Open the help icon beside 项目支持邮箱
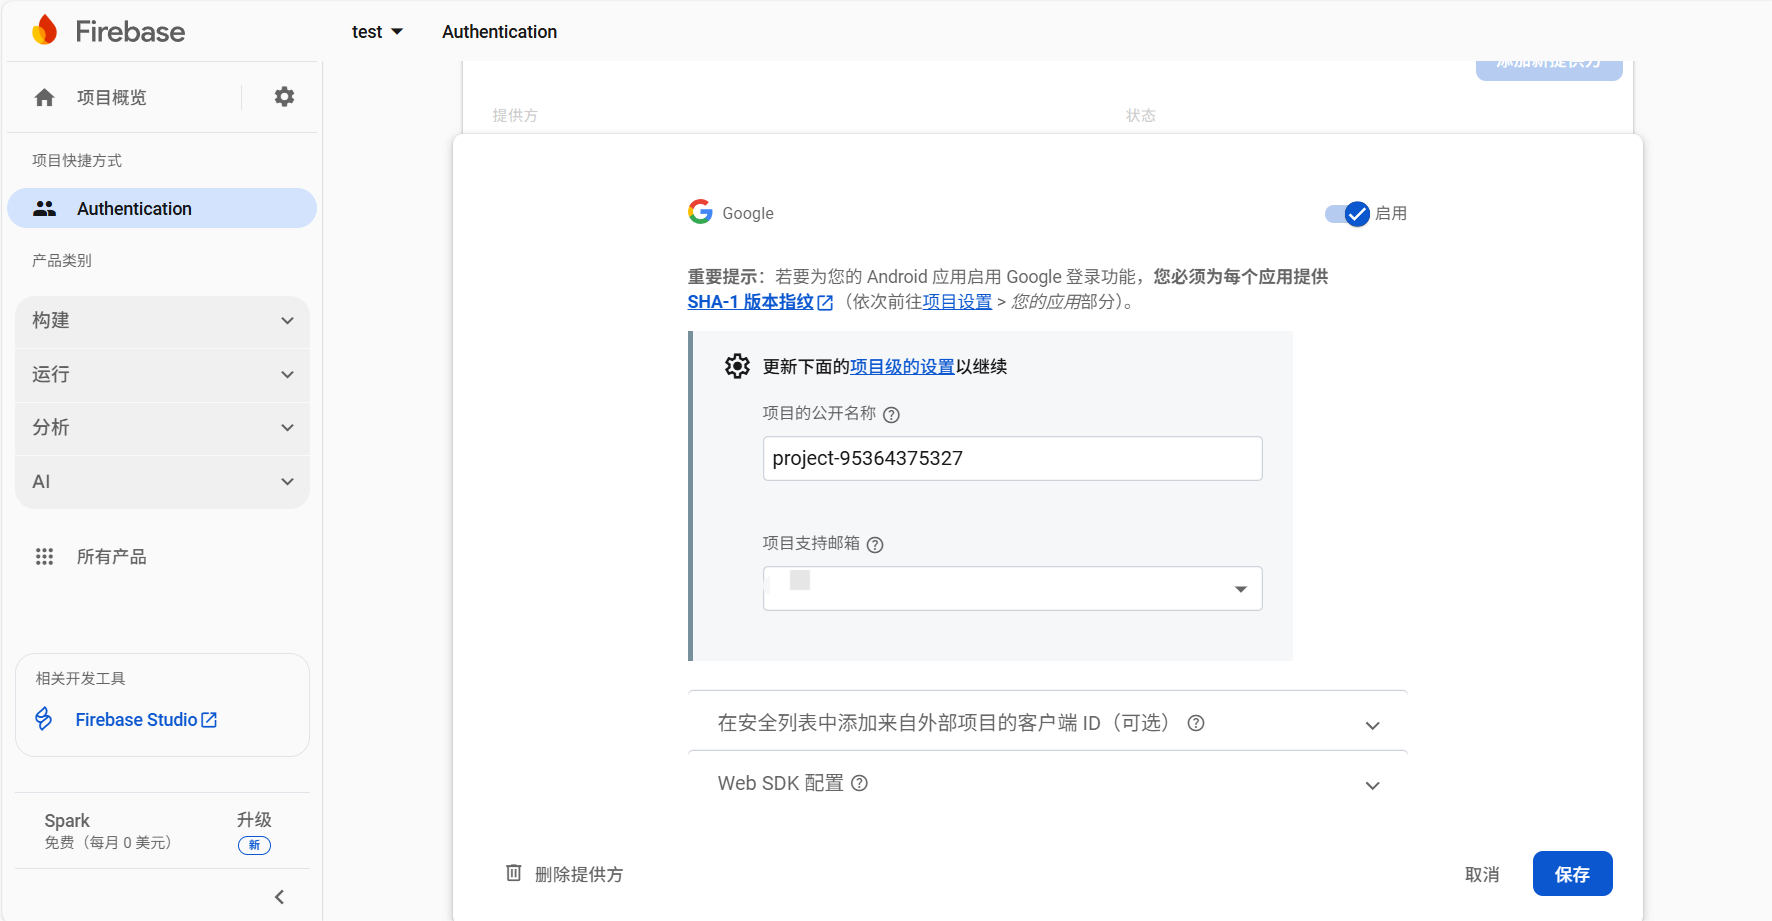The image size is (1772, 921). pyautogui.click(x=875, y=545)
